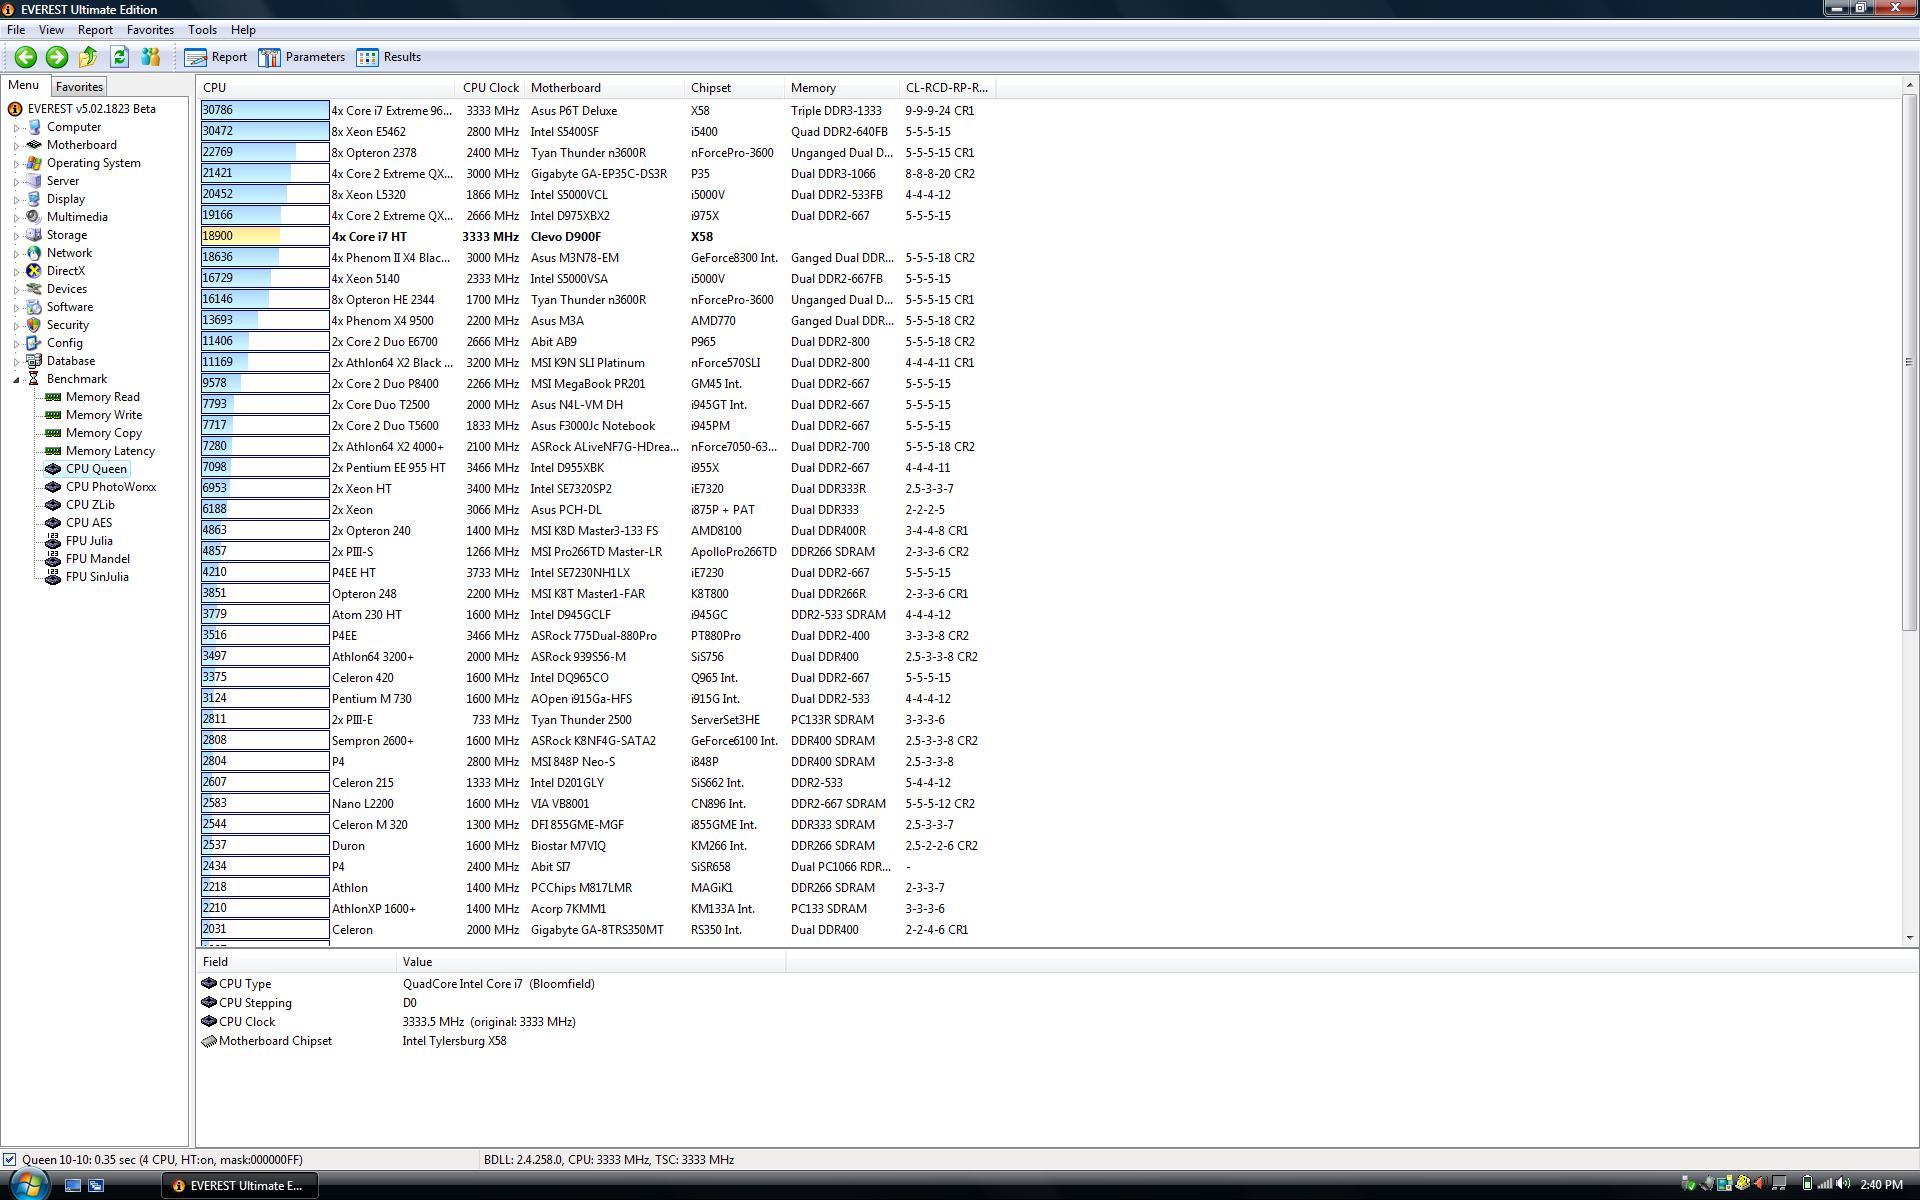Viewport: 1920px width, 1200px height.
Task: Open the Windows Start button
Action: coord(29,1185)
